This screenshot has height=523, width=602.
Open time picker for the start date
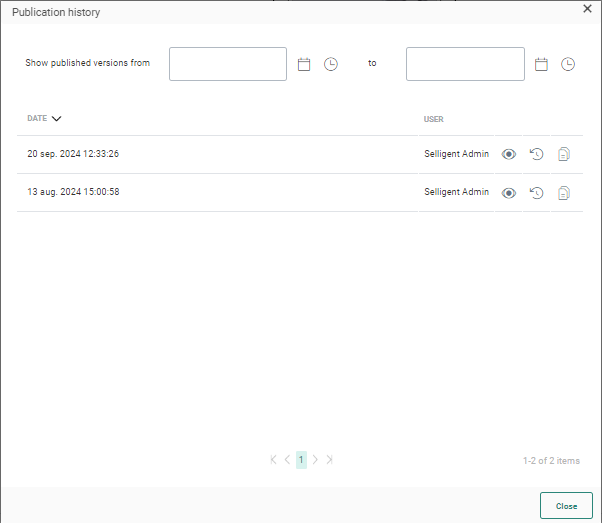331,64
